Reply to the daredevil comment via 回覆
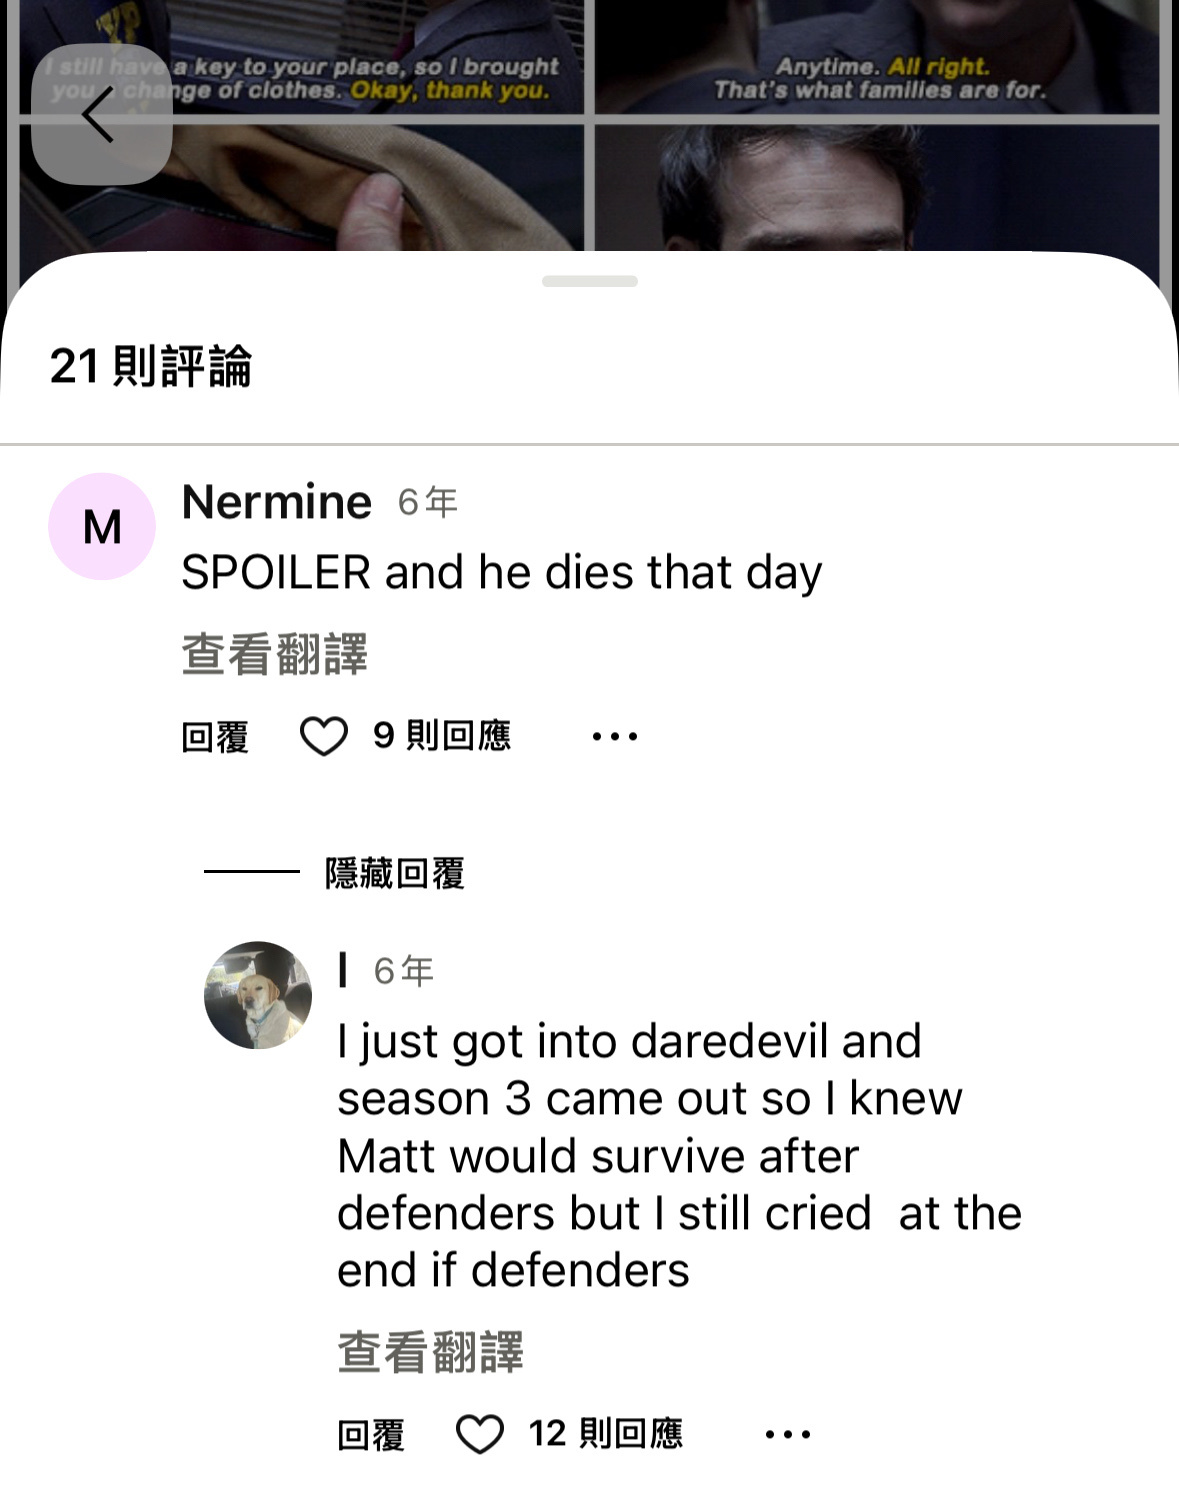 point(371,1434)
